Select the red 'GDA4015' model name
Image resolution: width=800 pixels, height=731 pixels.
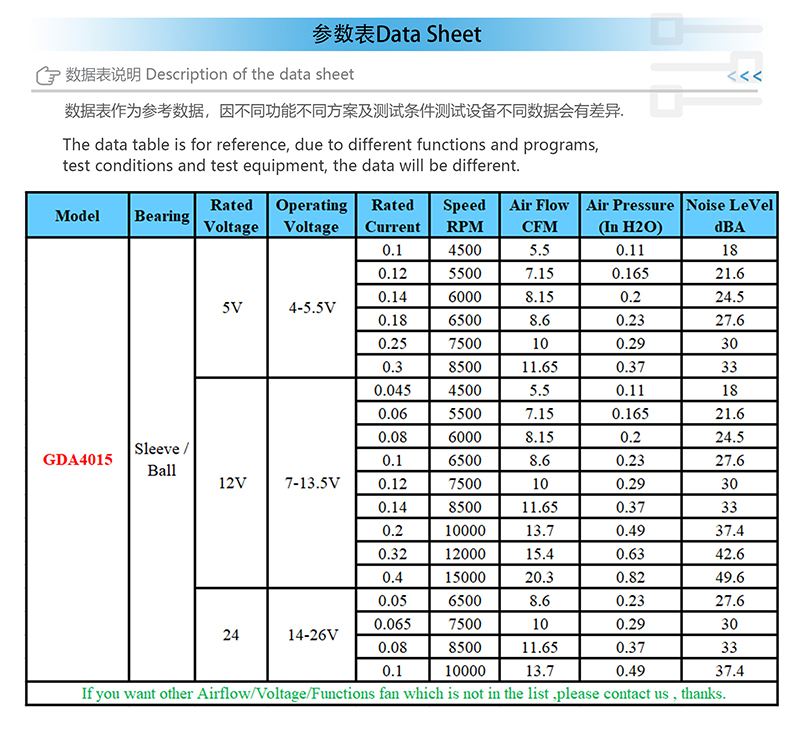[x=78, y=460]
